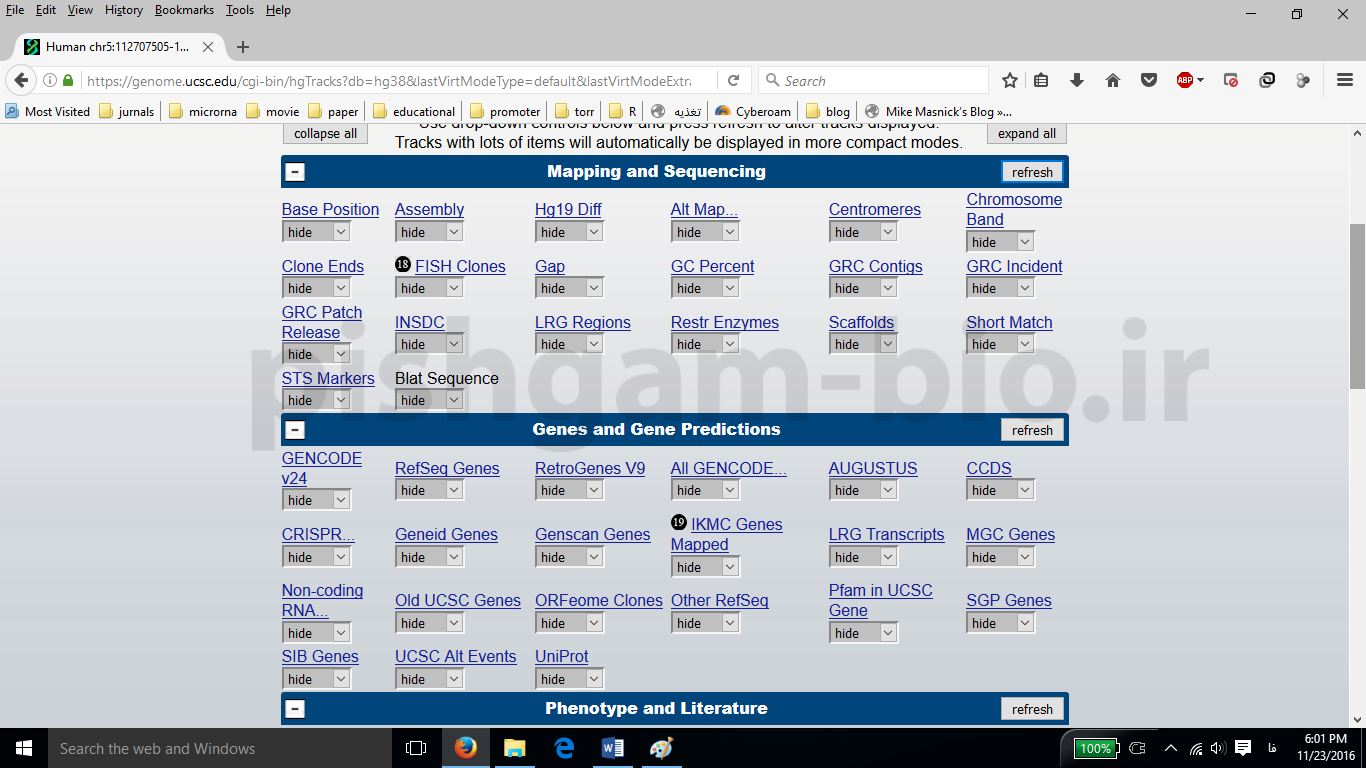Open the Base Position visibility dropdown

pos(316,232)
